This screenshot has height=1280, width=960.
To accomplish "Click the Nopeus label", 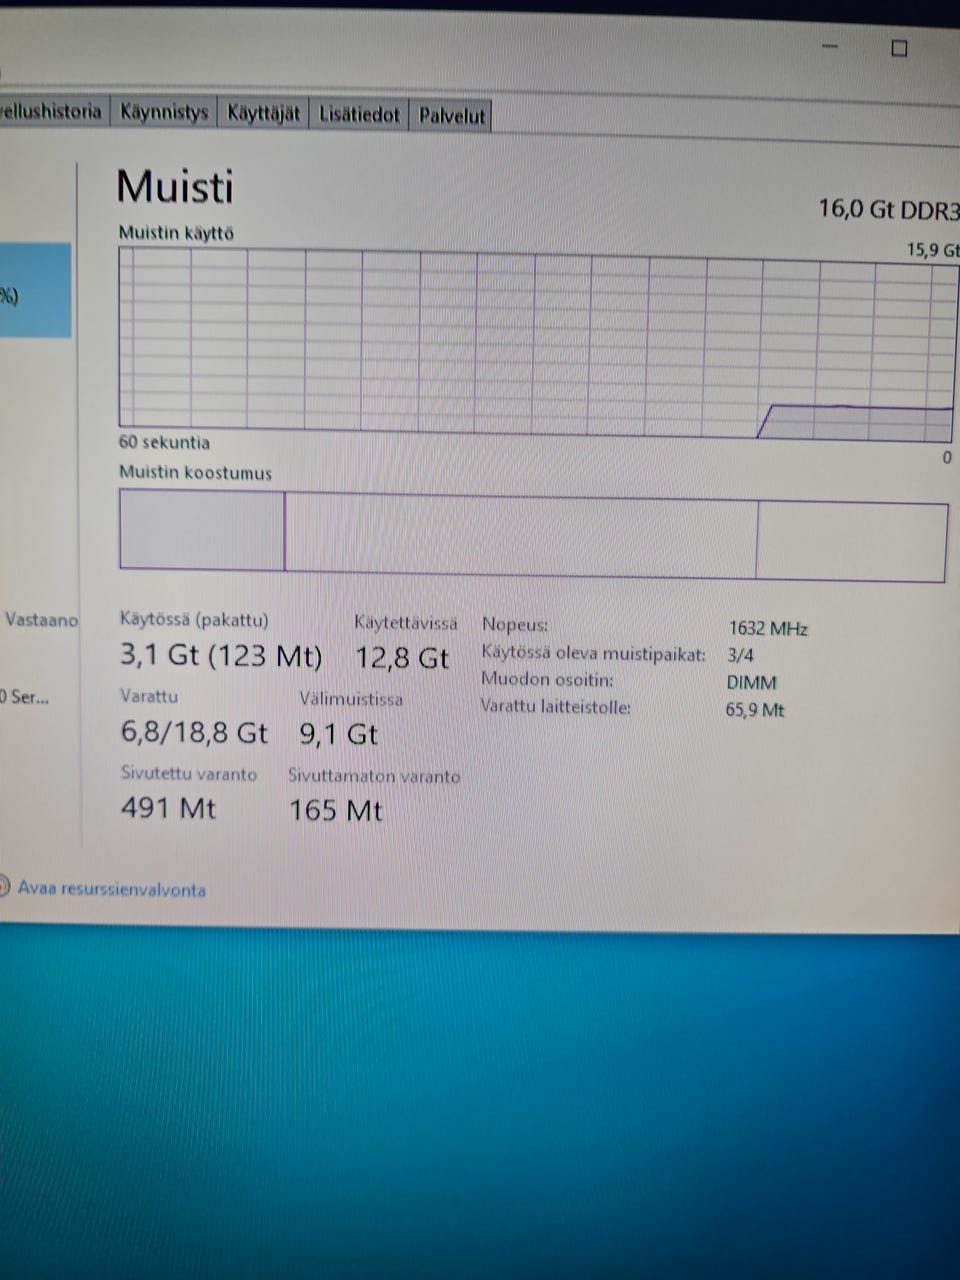I will pos(515,625).
